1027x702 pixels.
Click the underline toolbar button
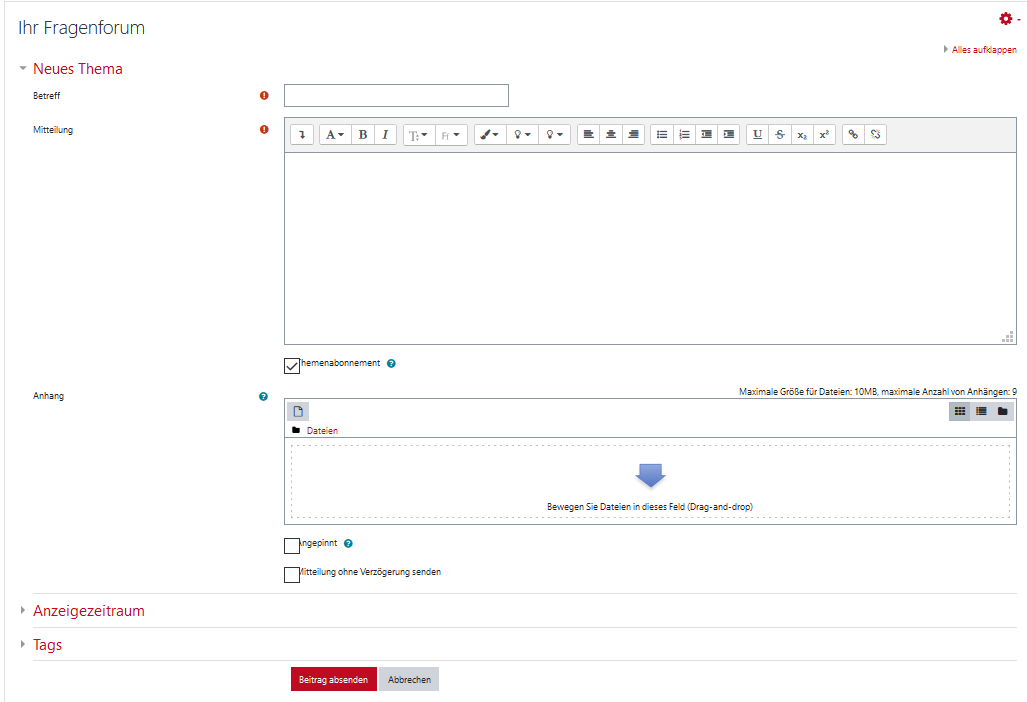757,135
